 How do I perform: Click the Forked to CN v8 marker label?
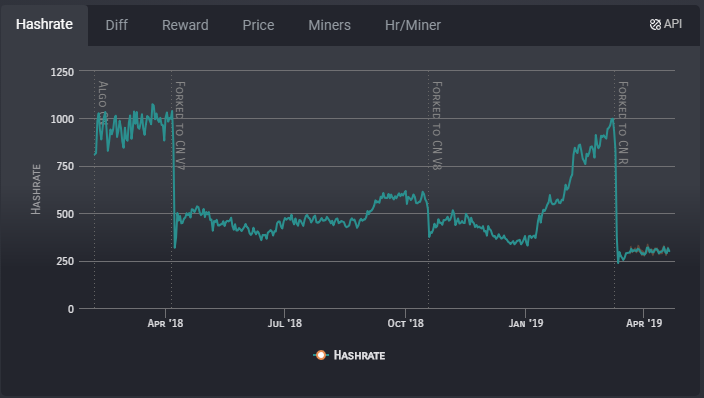pos(437,126)
